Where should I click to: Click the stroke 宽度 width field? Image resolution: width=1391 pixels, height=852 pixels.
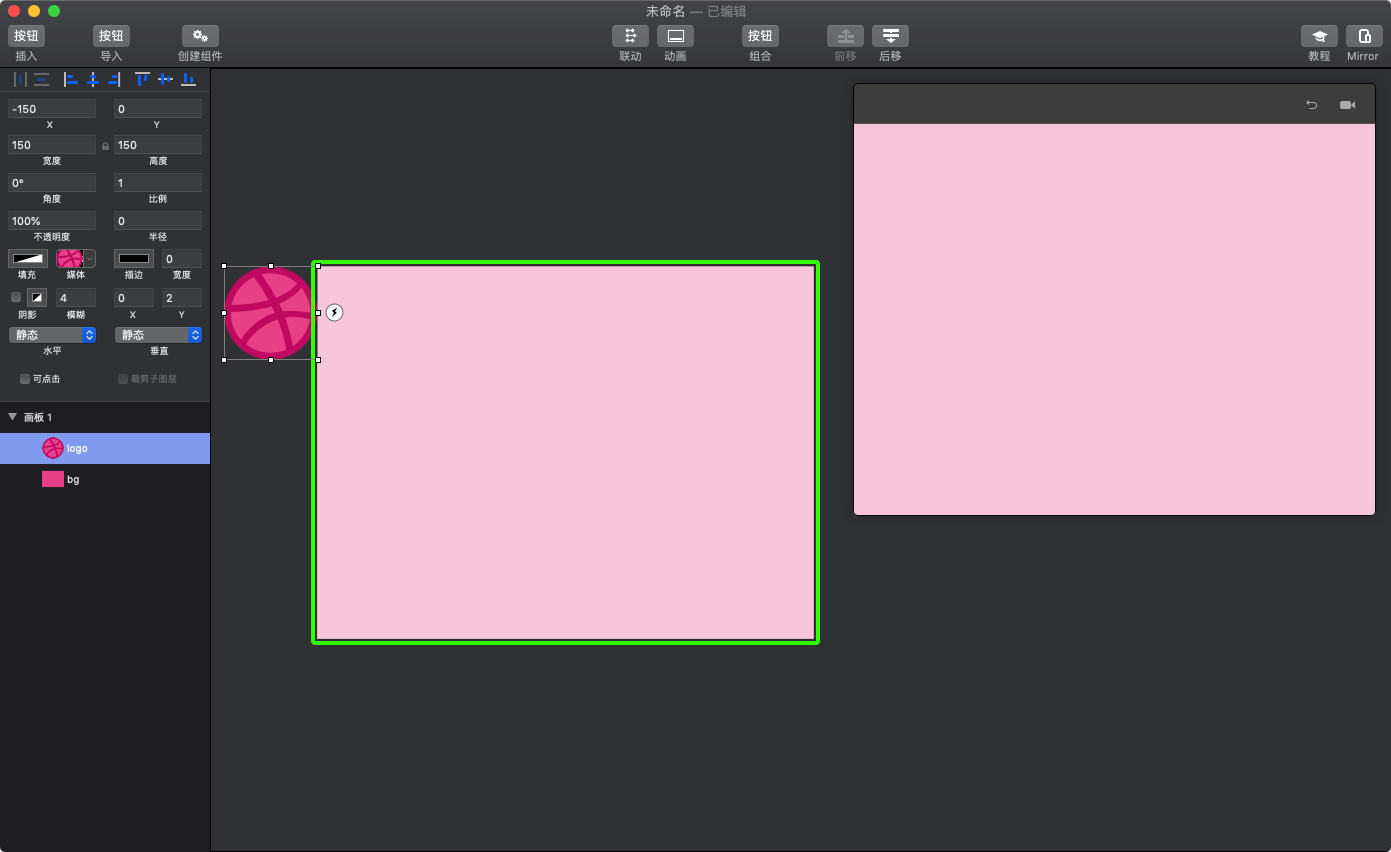(x=182, y=259)
